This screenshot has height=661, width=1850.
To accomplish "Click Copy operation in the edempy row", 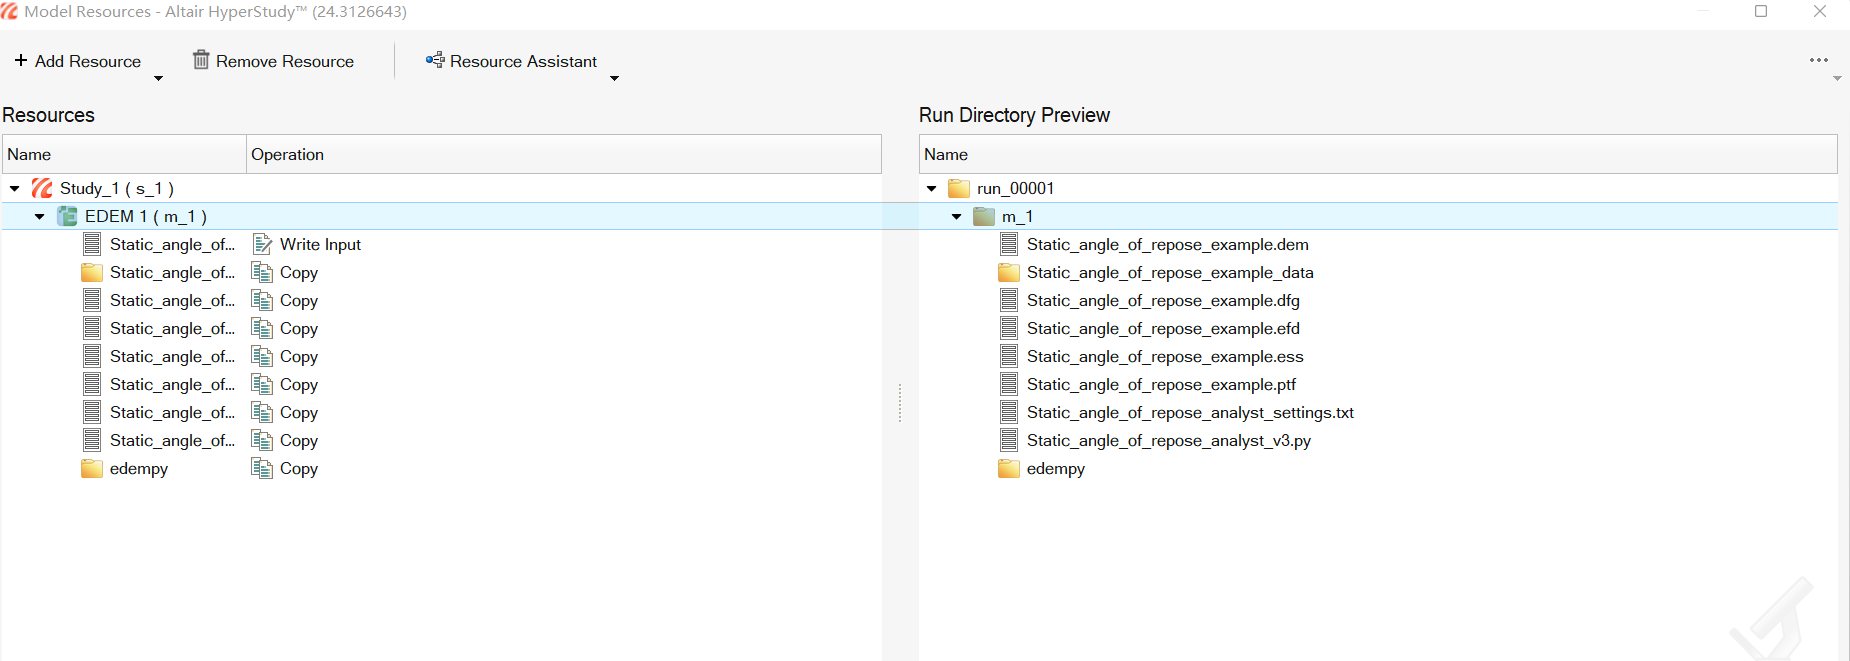I will (285, 468).
